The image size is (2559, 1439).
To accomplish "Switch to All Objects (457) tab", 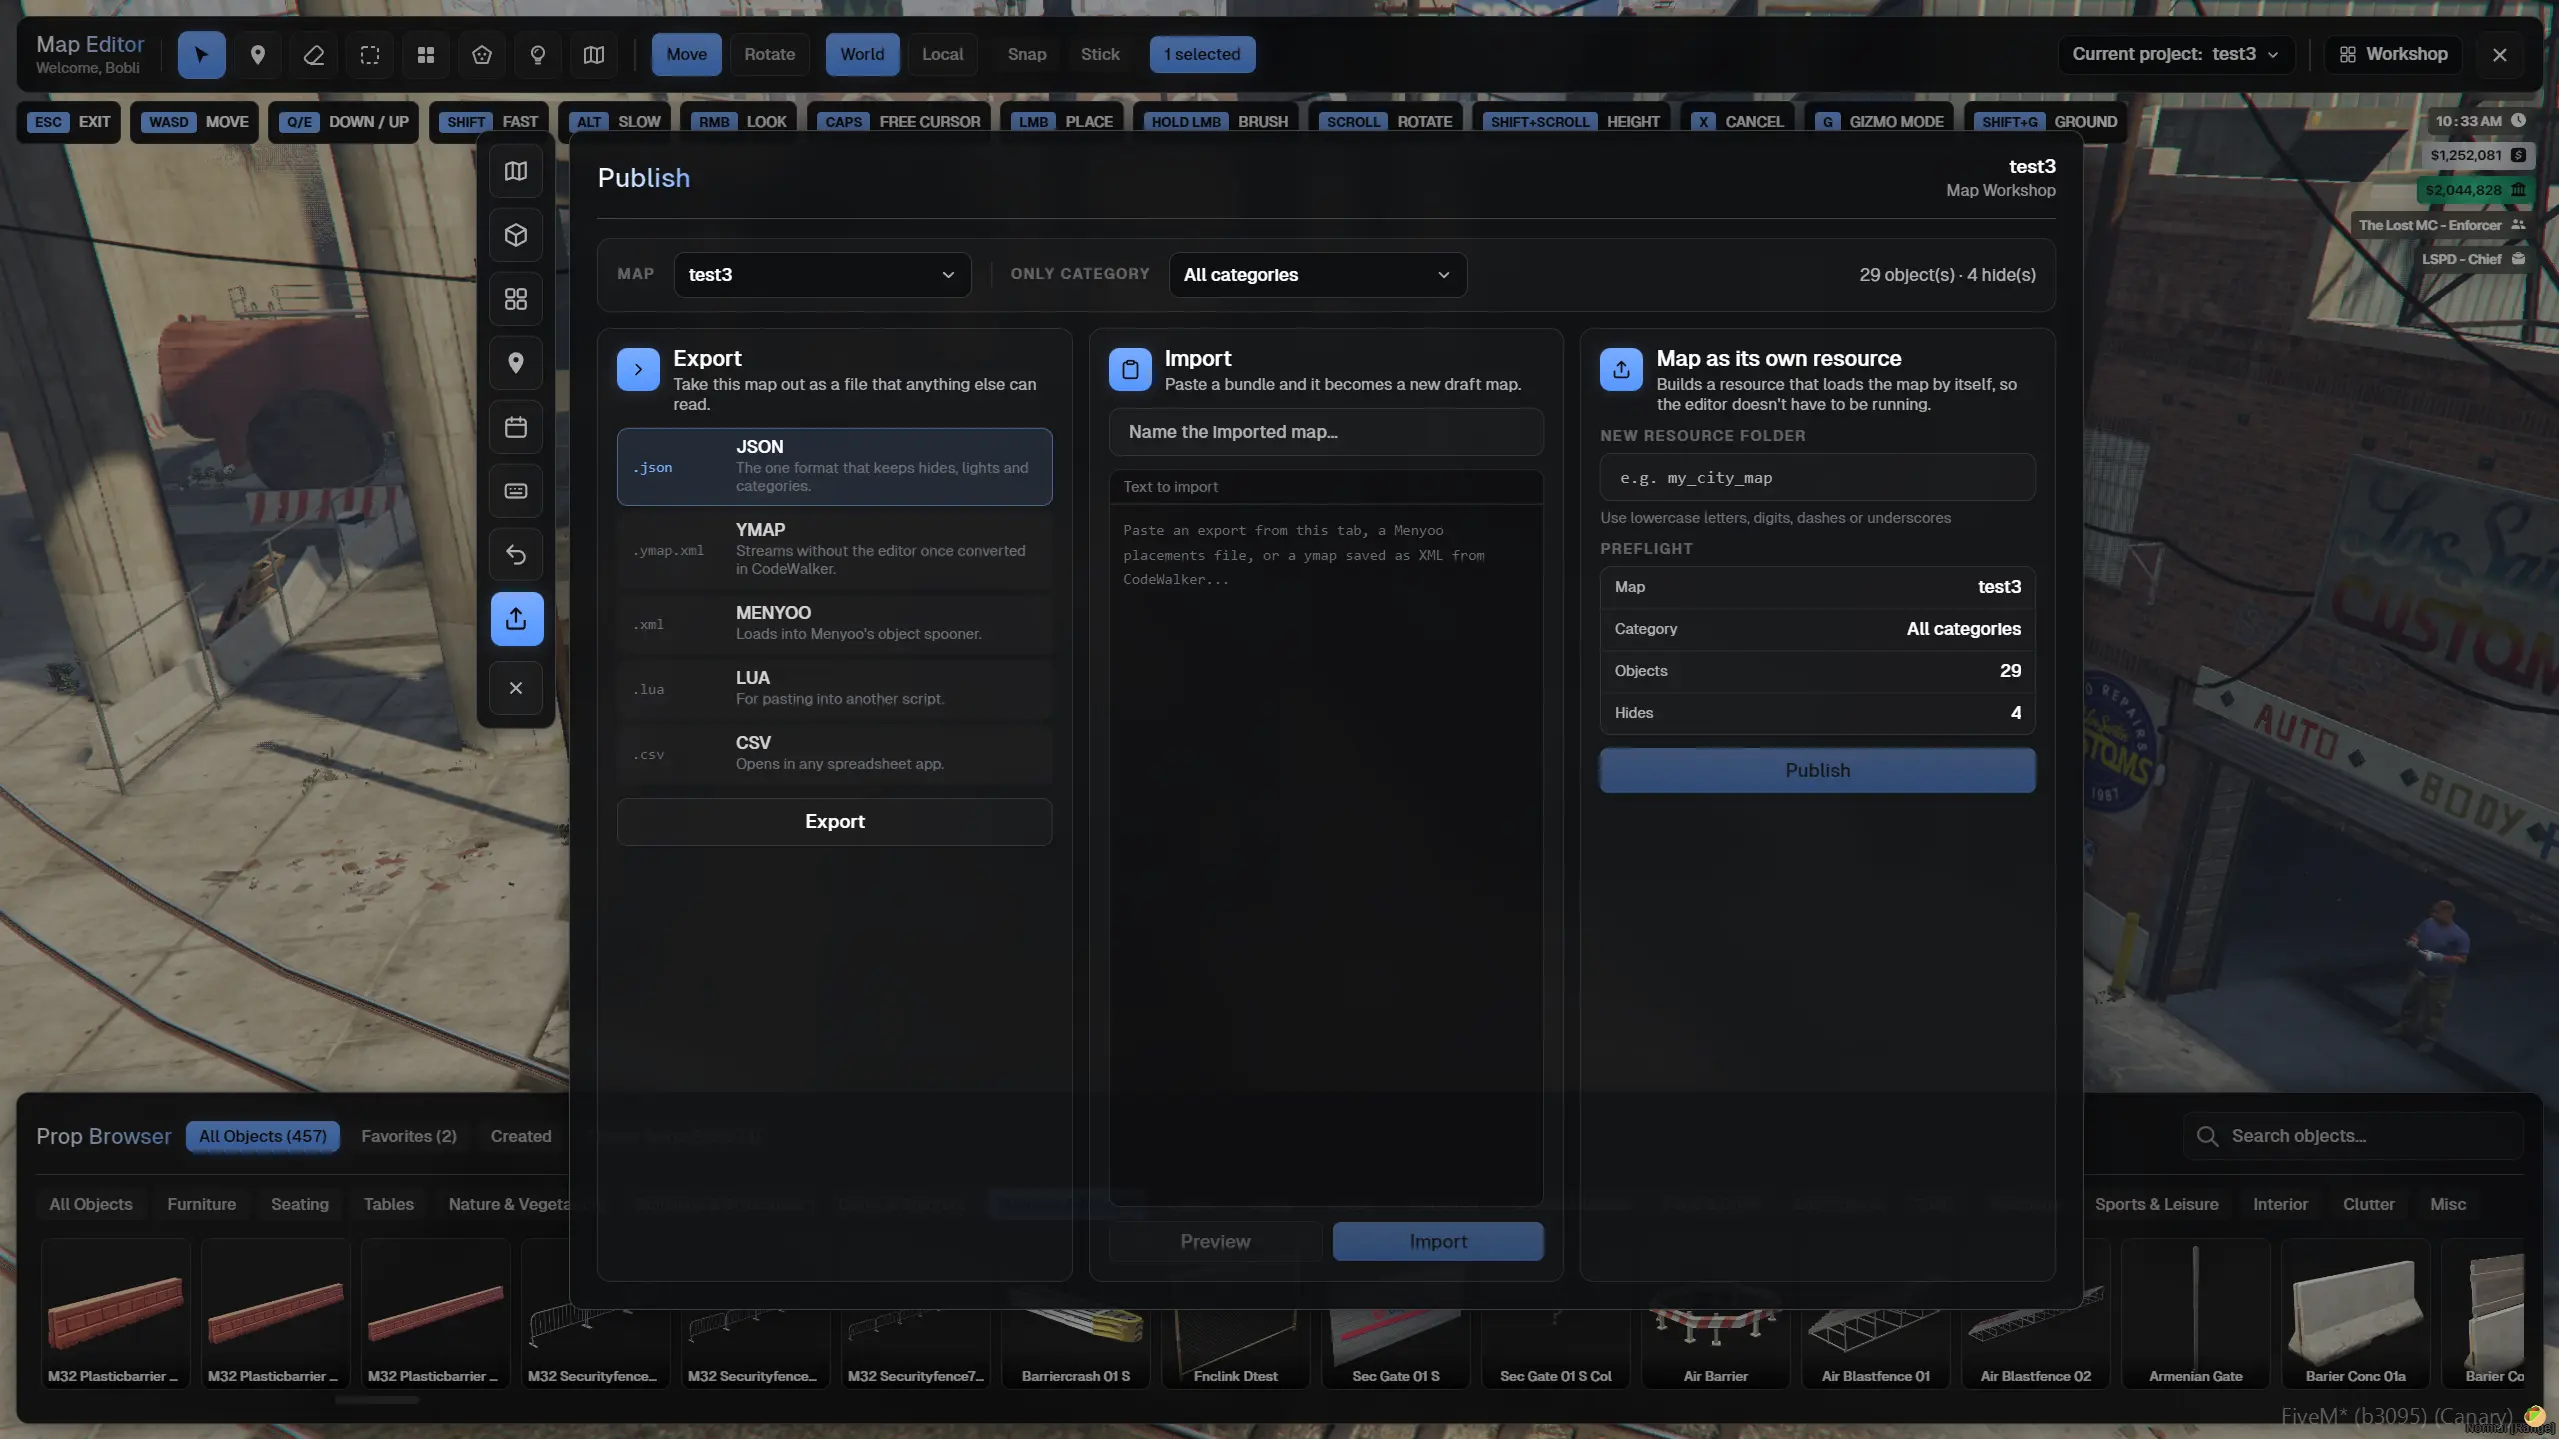I will (x=262, y=1136).
